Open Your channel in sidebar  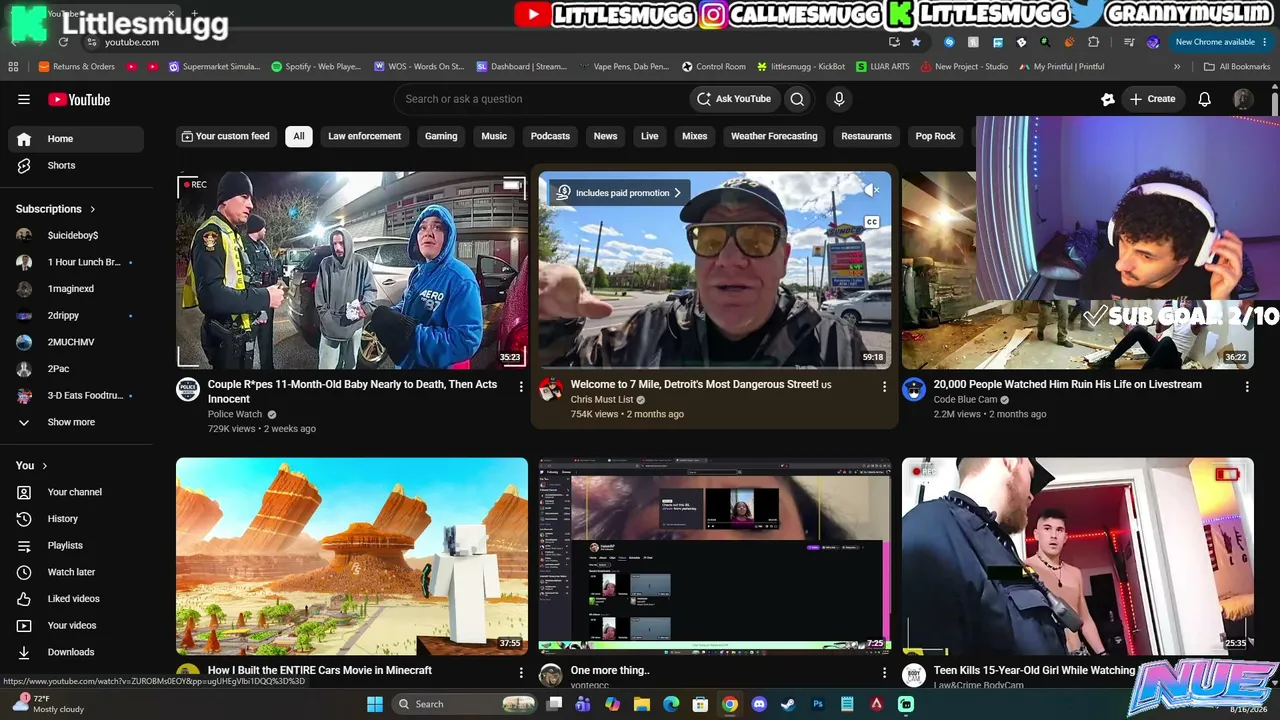tap(76, 492)
